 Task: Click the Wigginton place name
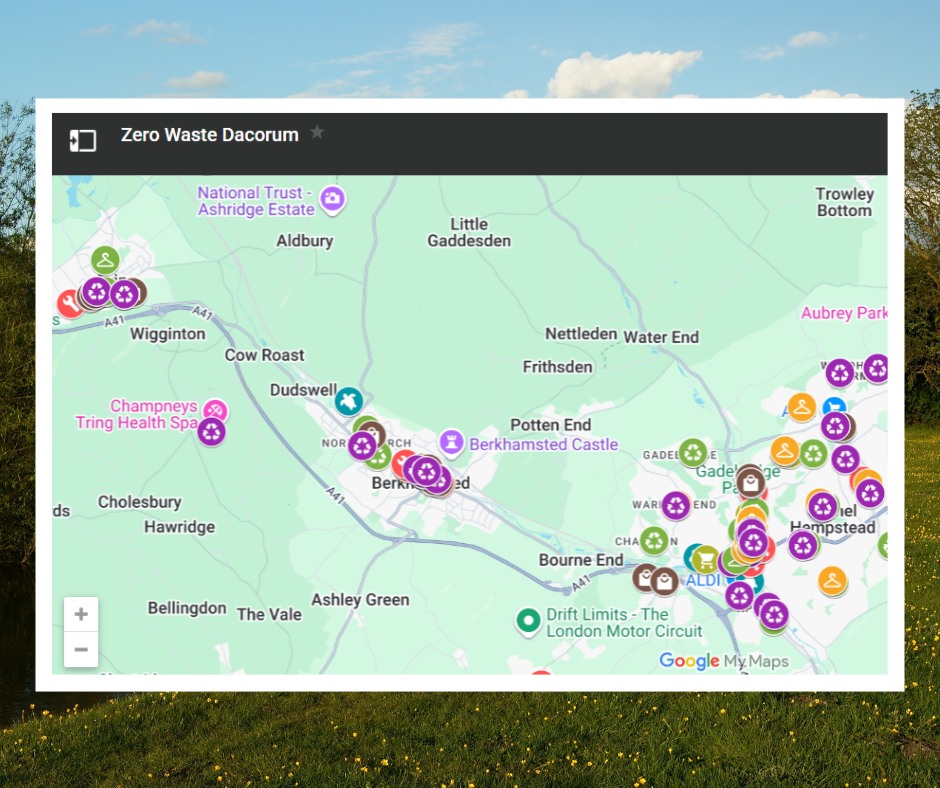click(168, 334)
